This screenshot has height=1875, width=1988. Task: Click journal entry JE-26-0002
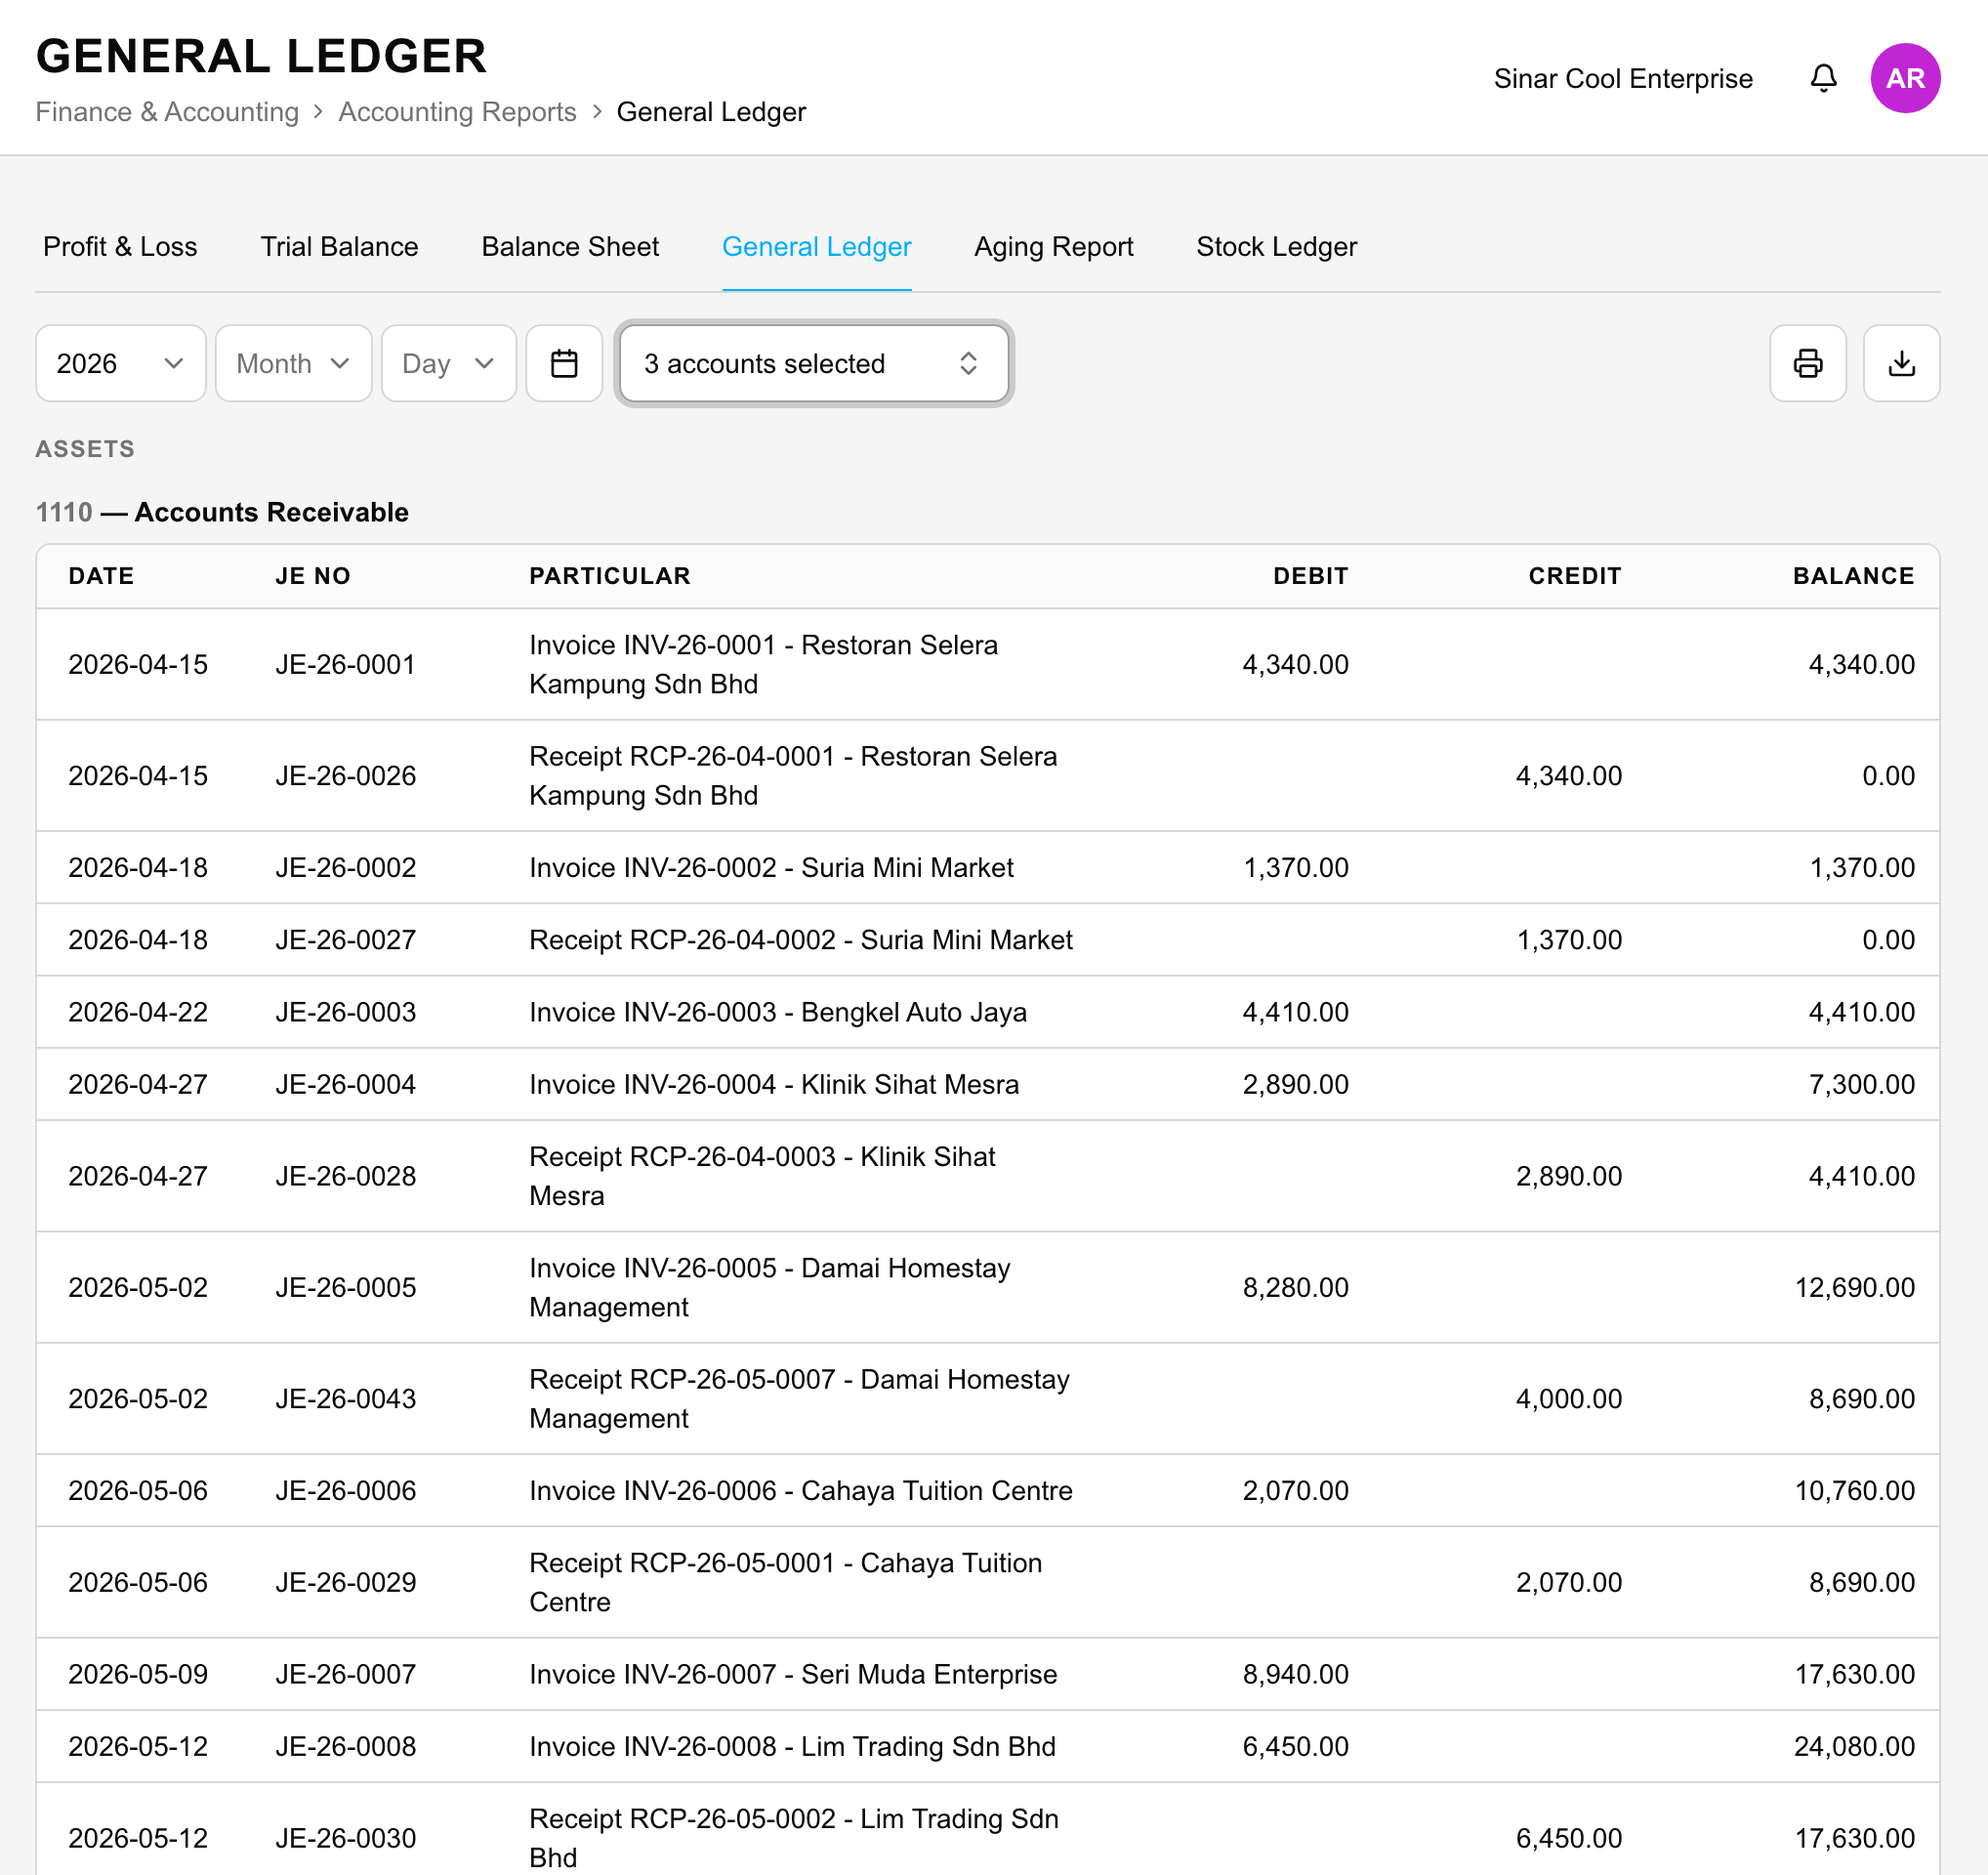pos(345,868)
